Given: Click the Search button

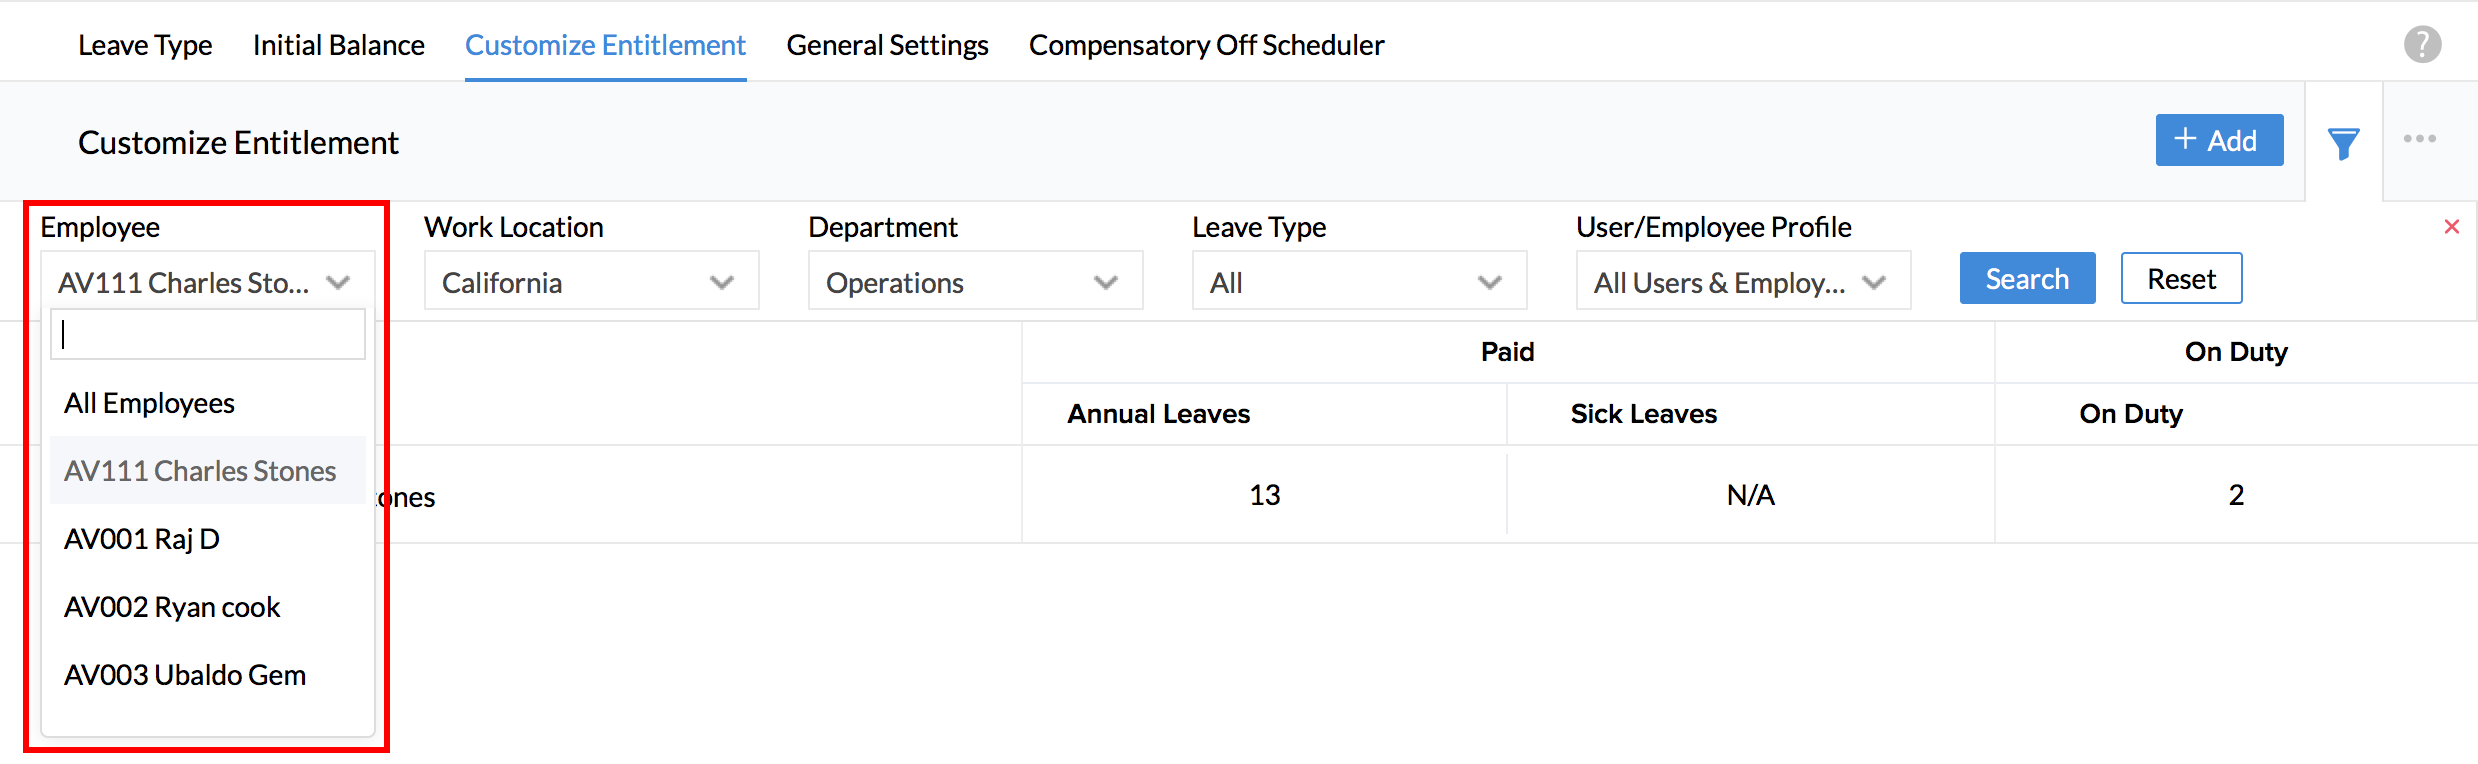Looking at the screenshot, I should tap(2026, 279).
